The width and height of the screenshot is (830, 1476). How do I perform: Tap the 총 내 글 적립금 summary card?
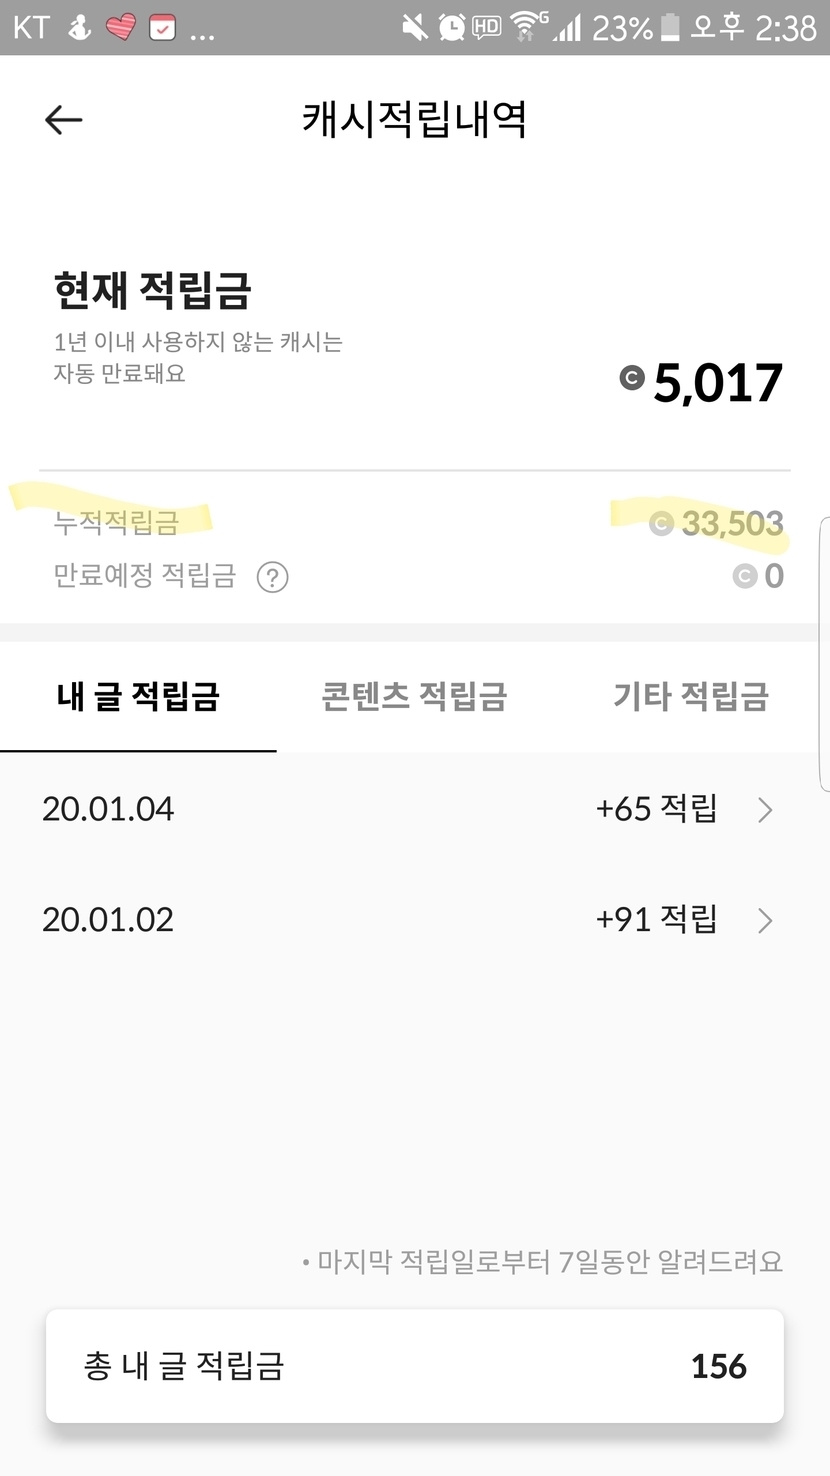coord(414,1366)
